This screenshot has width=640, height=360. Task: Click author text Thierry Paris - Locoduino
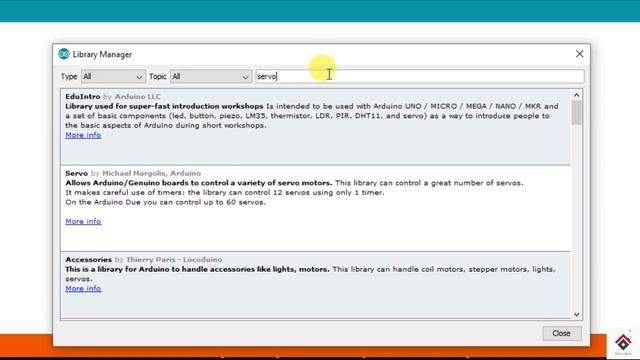pyautogui.click(x=174, y=260)
